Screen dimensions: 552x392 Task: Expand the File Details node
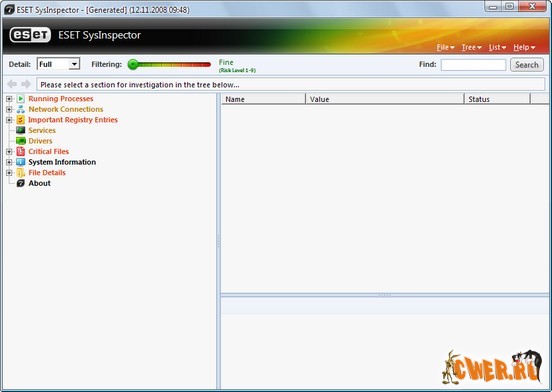pos(9,173)
